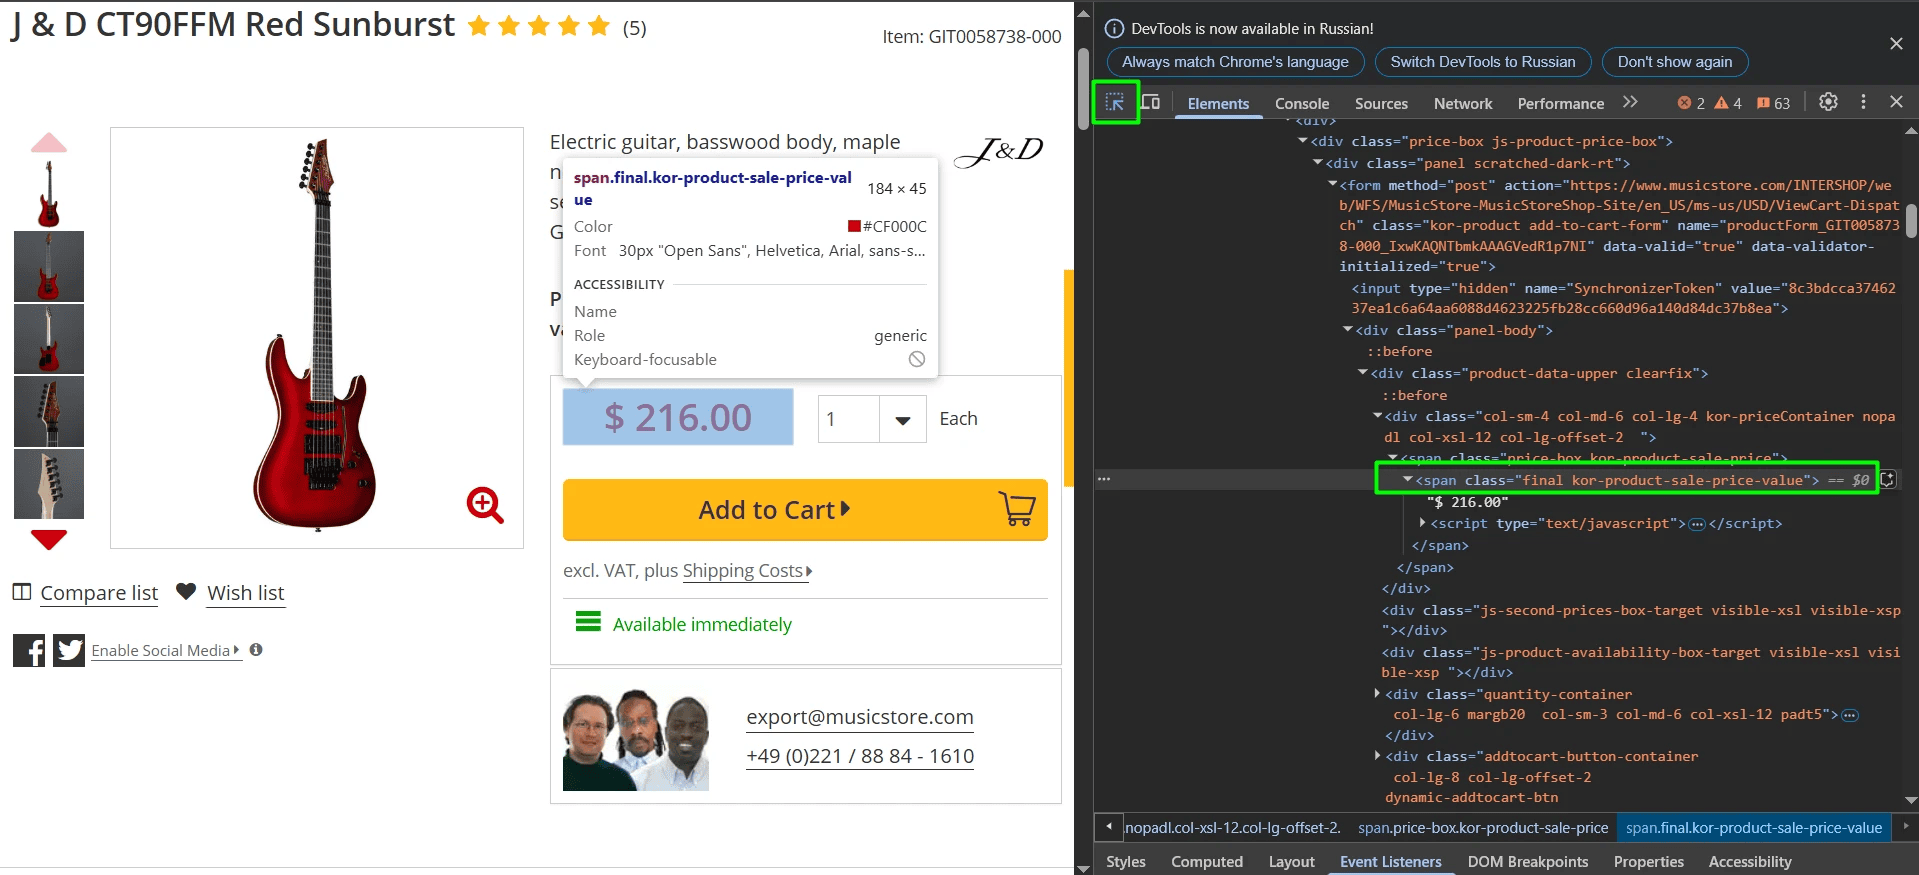Click the Twitter share icon
Image resolution: width=1919 pixels, height=875 pixels.
69,651
